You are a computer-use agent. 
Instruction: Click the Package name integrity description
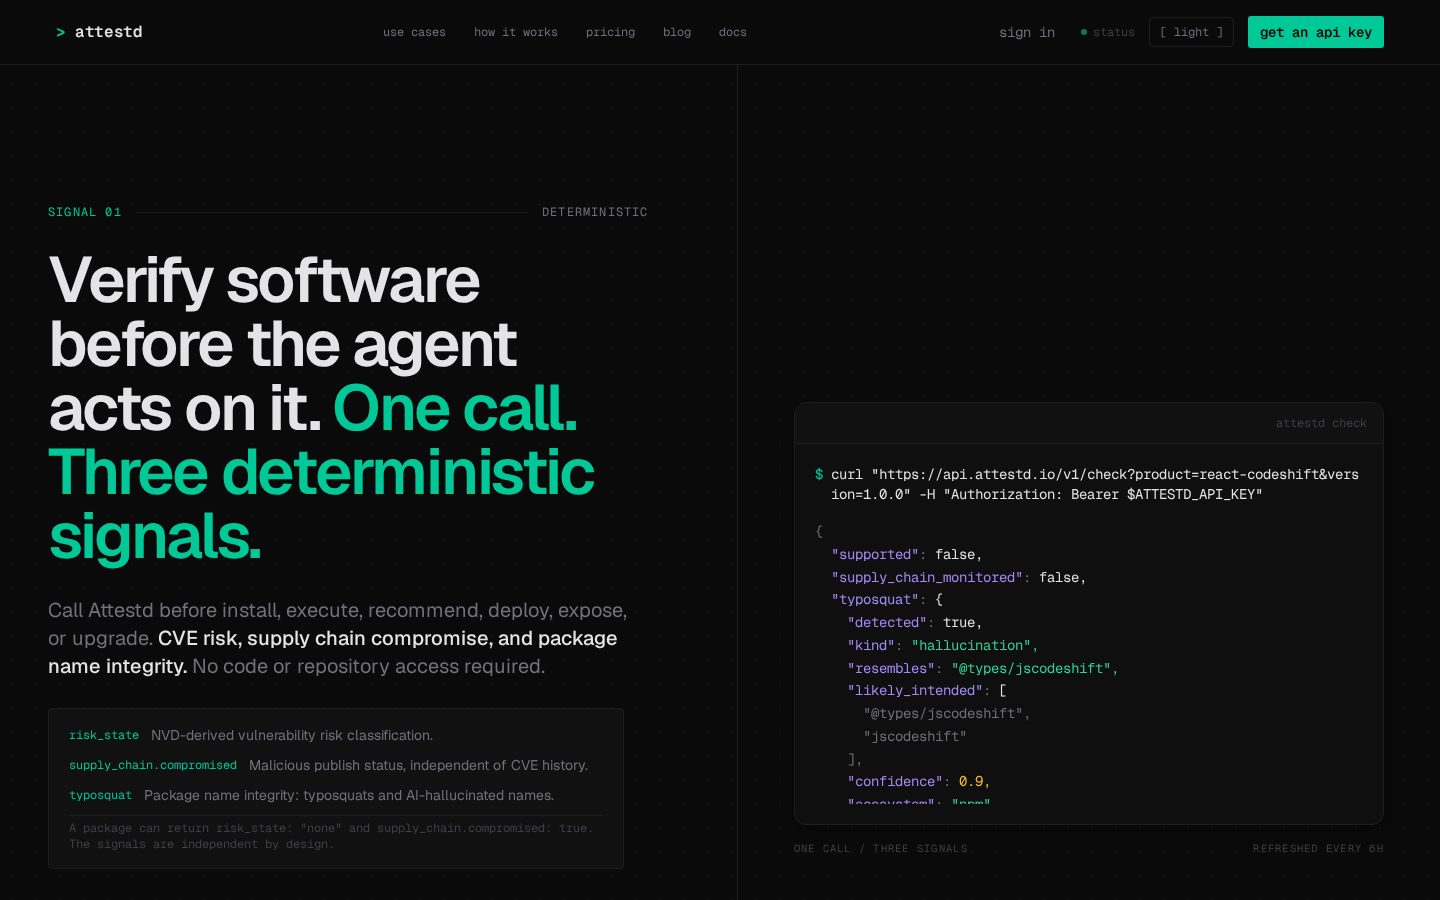point(349,795)
